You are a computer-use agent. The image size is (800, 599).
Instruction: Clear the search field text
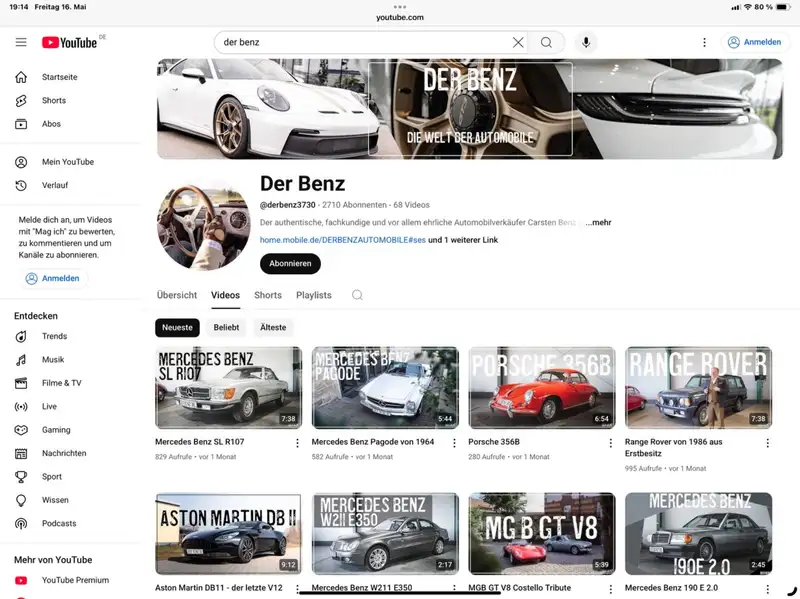tap(518, 42)
